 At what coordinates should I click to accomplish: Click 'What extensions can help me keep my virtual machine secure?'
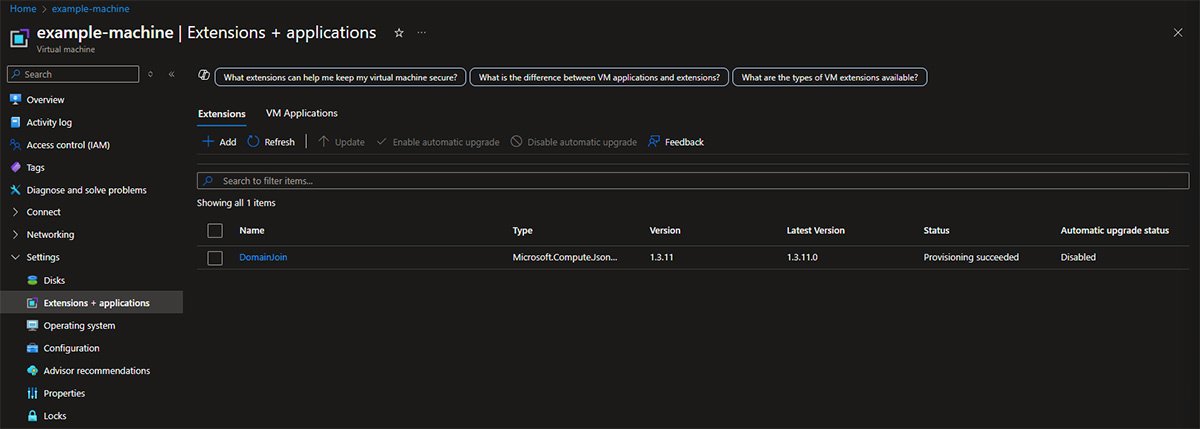pos(340,77)
